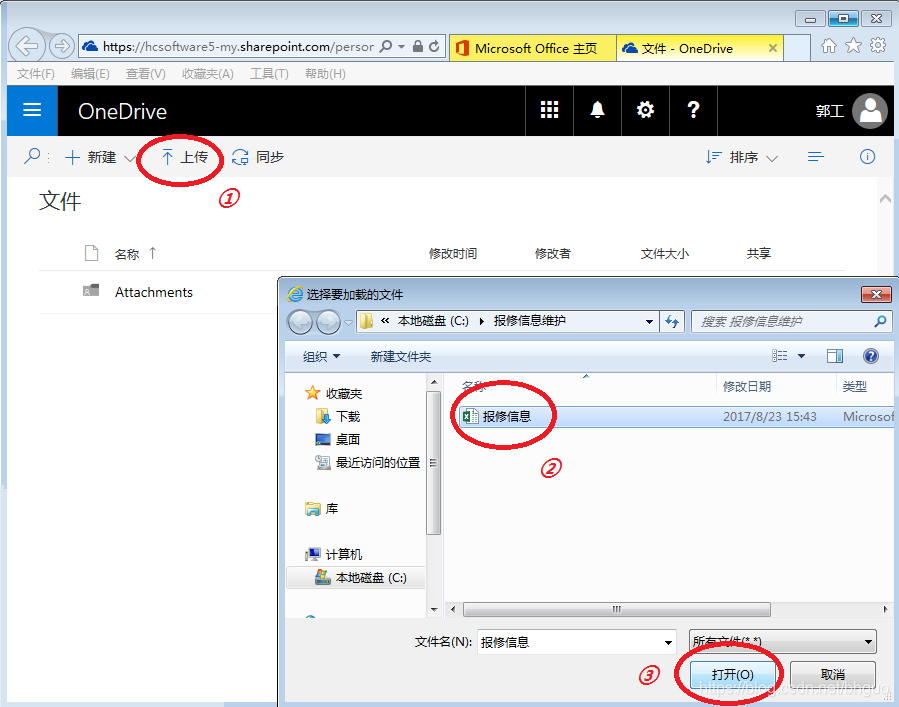Open help with the question mark icon
The height and width of the screenshot is (707, 899).
(x=693, y=110)
